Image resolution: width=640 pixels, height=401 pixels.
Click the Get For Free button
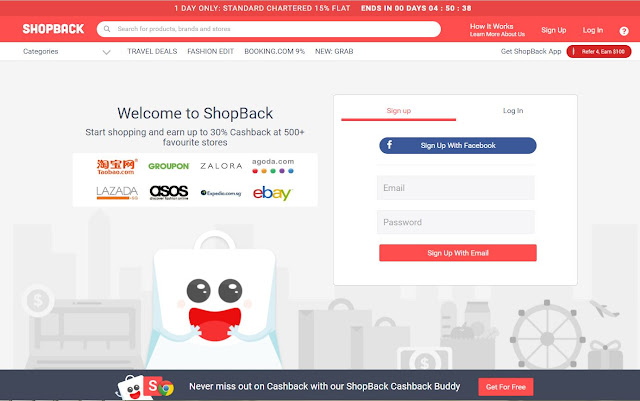(506, 387)
